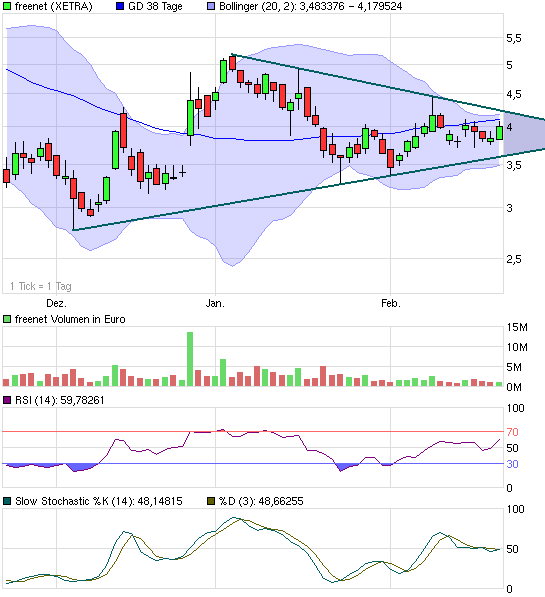Click the 'RSI (14): 59,78261' label
Screen dimensions: 545x597
point(59,400)
